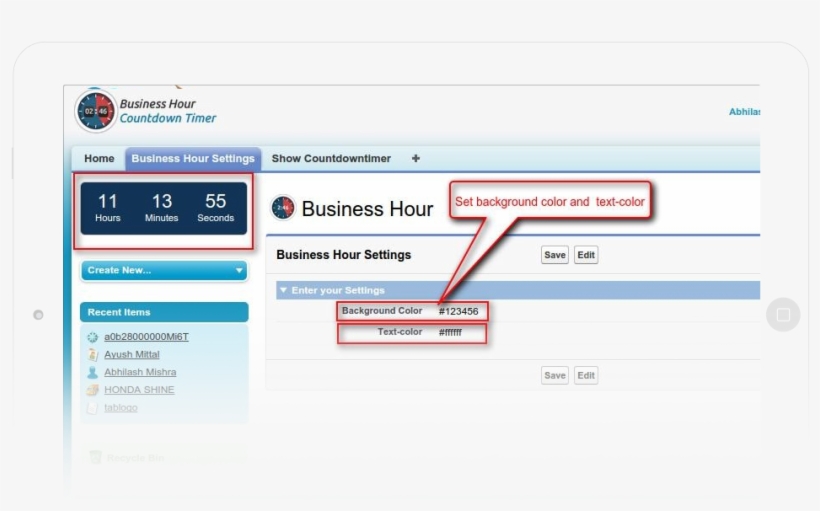Viewport: 820px width, 511px height.
Task: Click the plus icon to add tabs
Action: pos(416,158)
